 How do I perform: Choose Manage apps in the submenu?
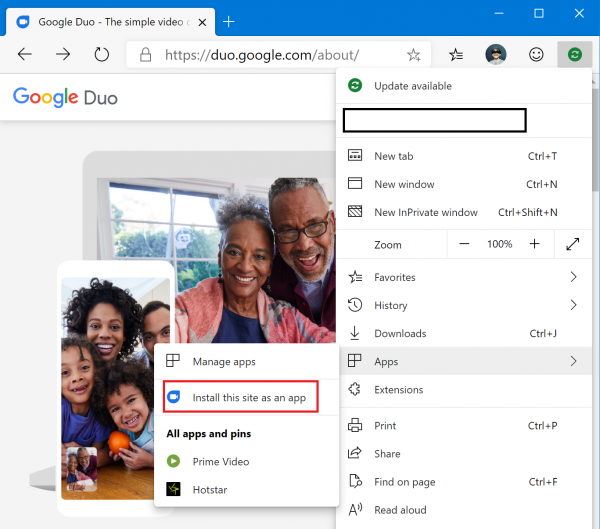pyautogui.click(x=224, y=361)
